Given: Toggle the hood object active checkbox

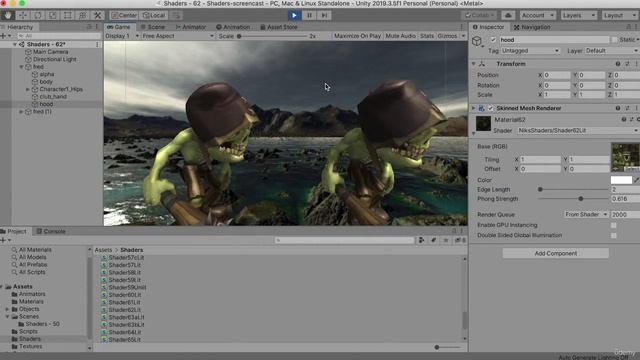Looking at the screenshot, I should 493,40.
